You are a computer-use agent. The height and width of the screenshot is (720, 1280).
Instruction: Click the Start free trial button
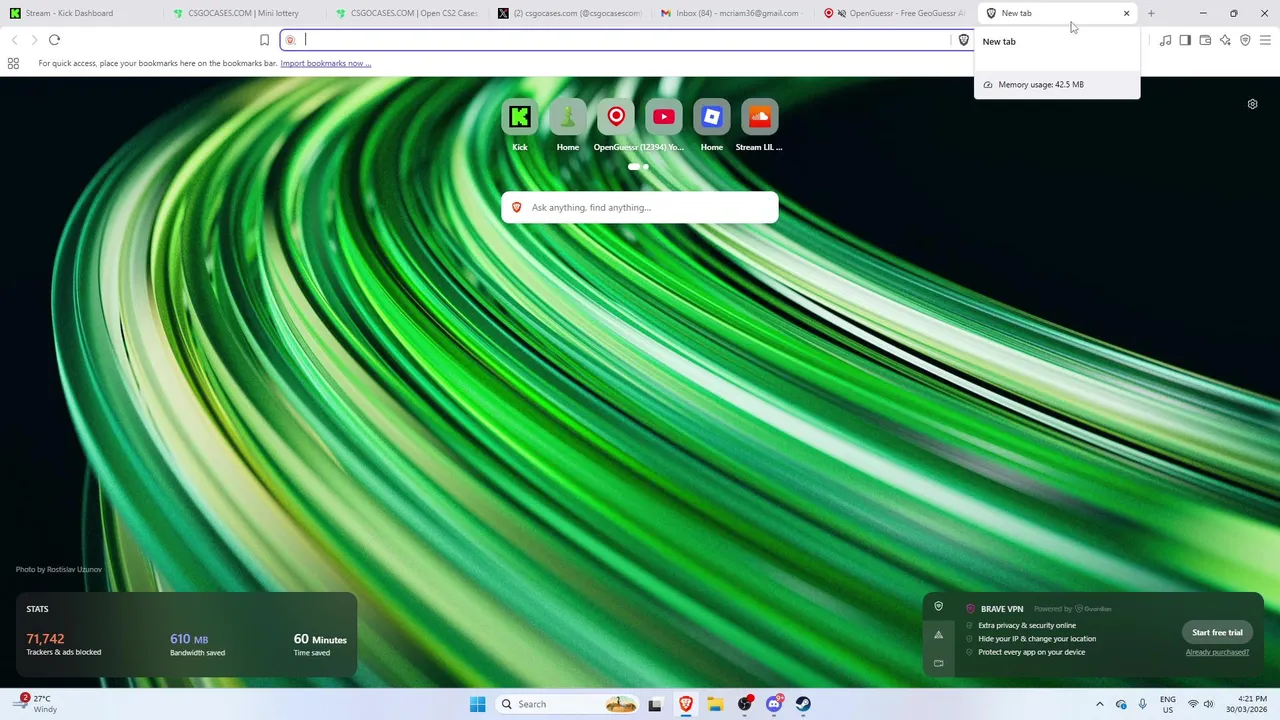pos(1217,632)
